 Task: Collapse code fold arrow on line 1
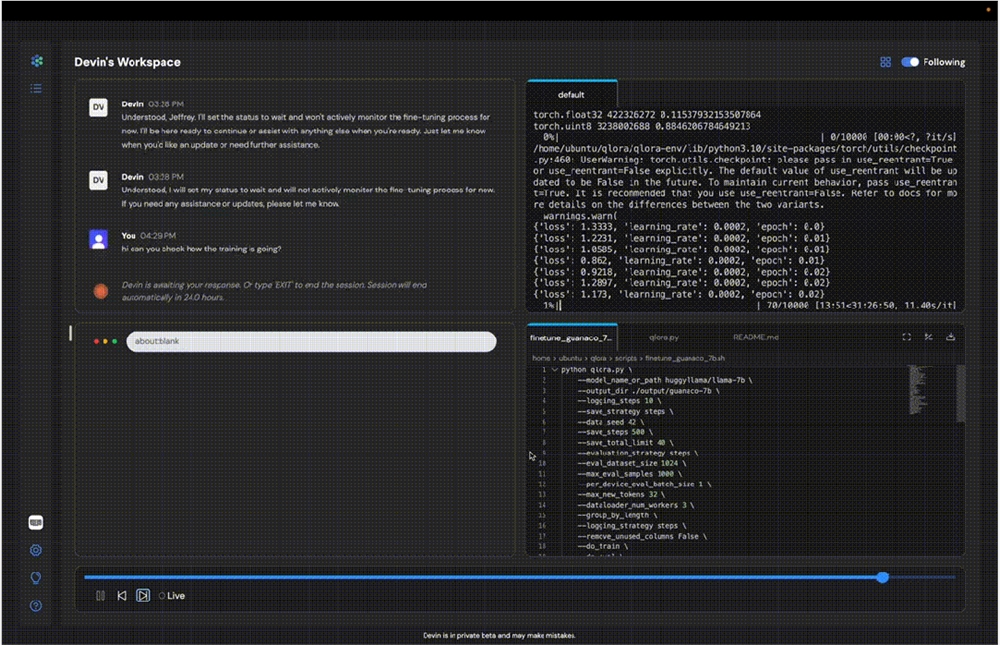(554, 369)
